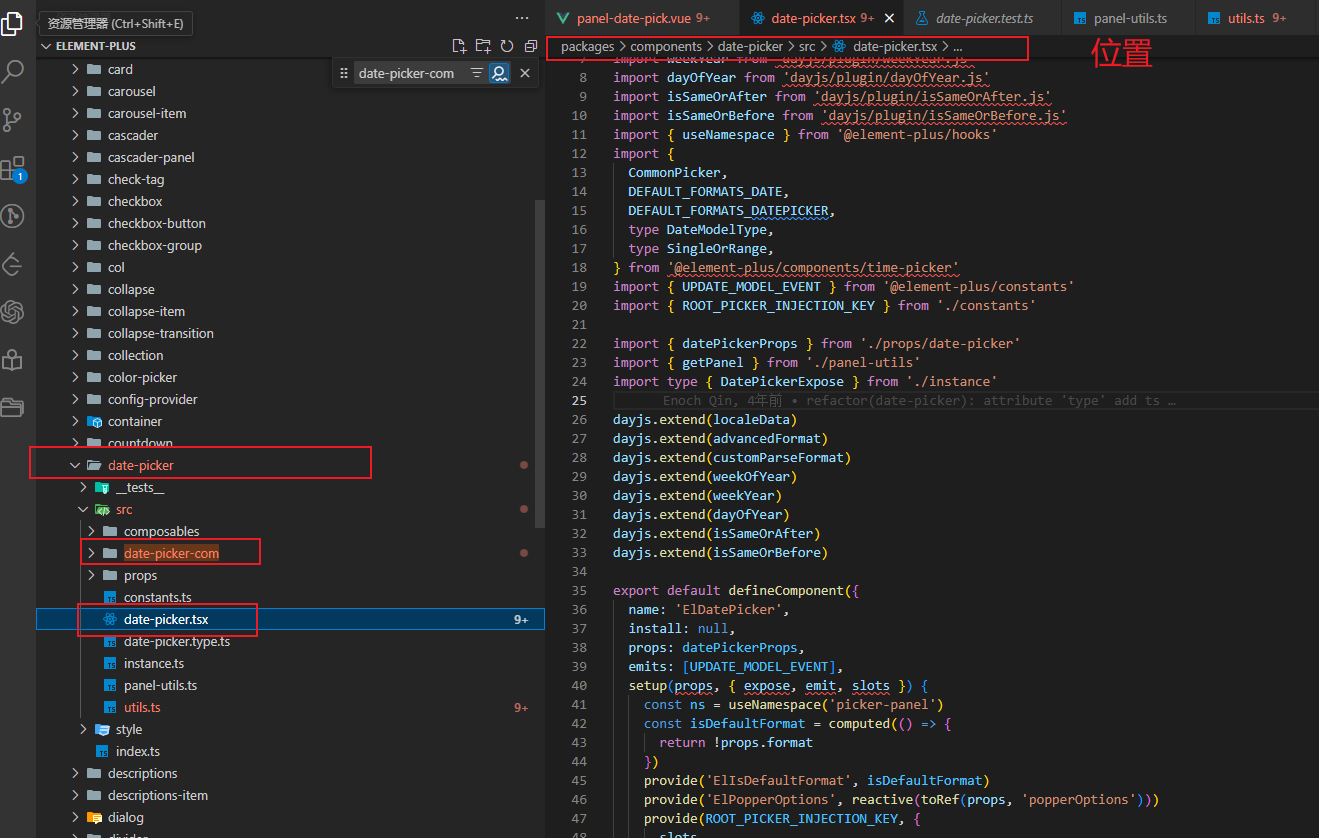Open the Extensions view with badge

point(14,168)
